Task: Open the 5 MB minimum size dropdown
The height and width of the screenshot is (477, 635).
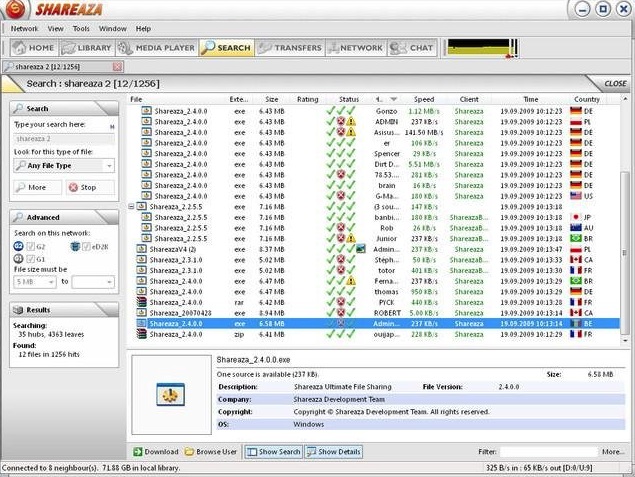Action: pyautogui.click(x=34, y=282)
